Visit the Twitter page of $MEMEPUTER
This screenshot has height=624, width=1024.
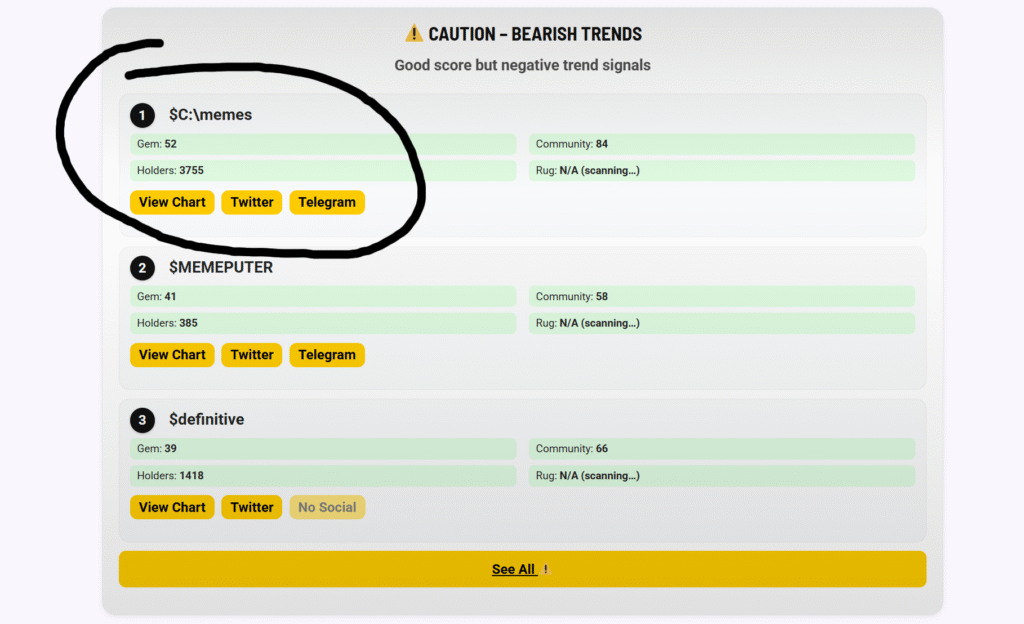pos(252,355)
